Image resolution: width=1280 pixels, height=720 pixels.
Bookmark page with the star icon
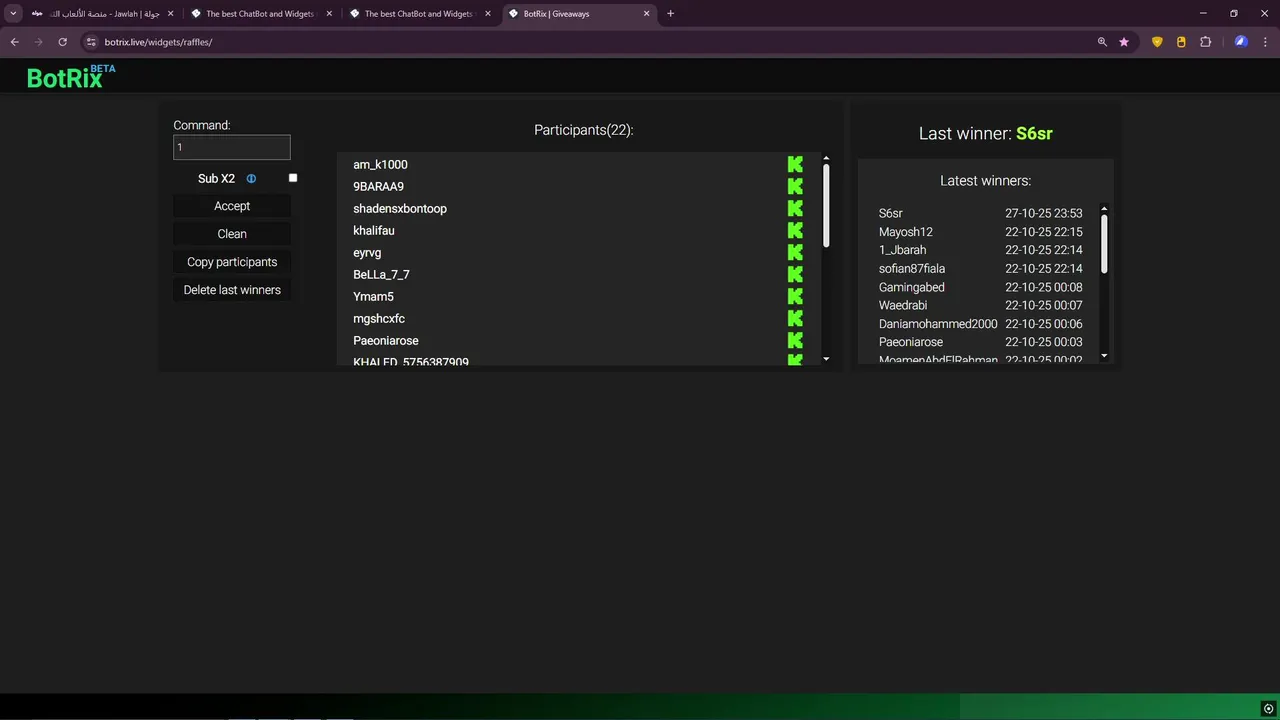click(1124, 42)
